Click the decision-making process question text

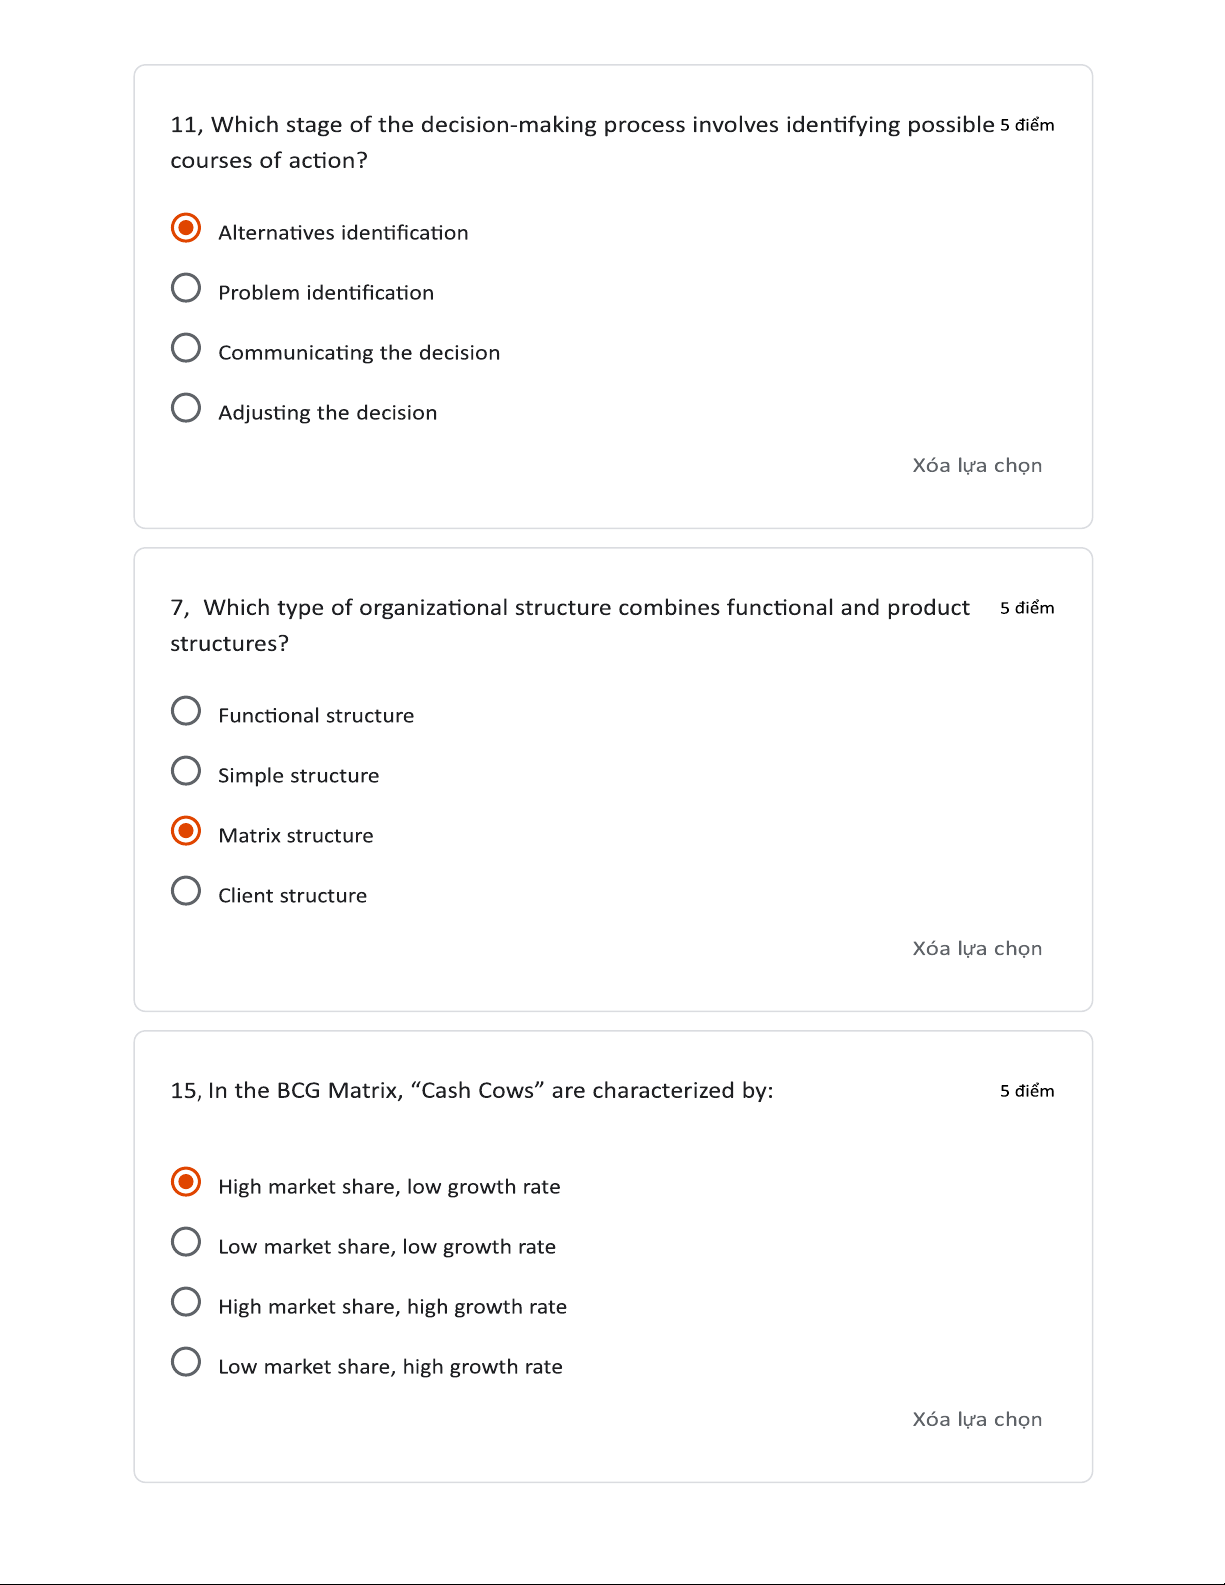[x=582, y=125]
